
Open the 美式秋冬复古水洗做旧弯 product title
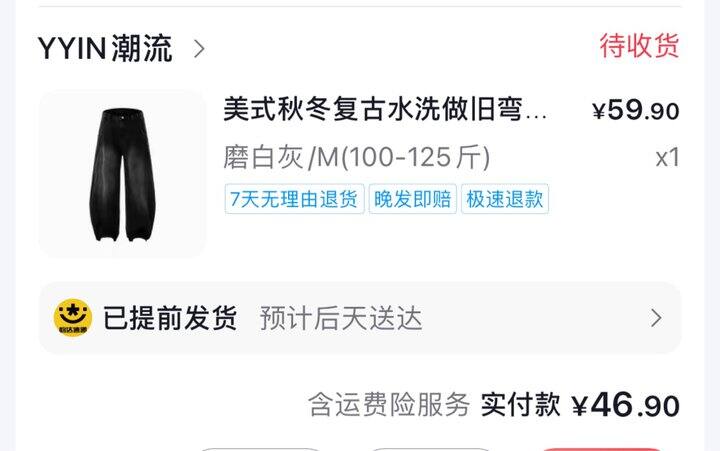(x=385, y=109)
